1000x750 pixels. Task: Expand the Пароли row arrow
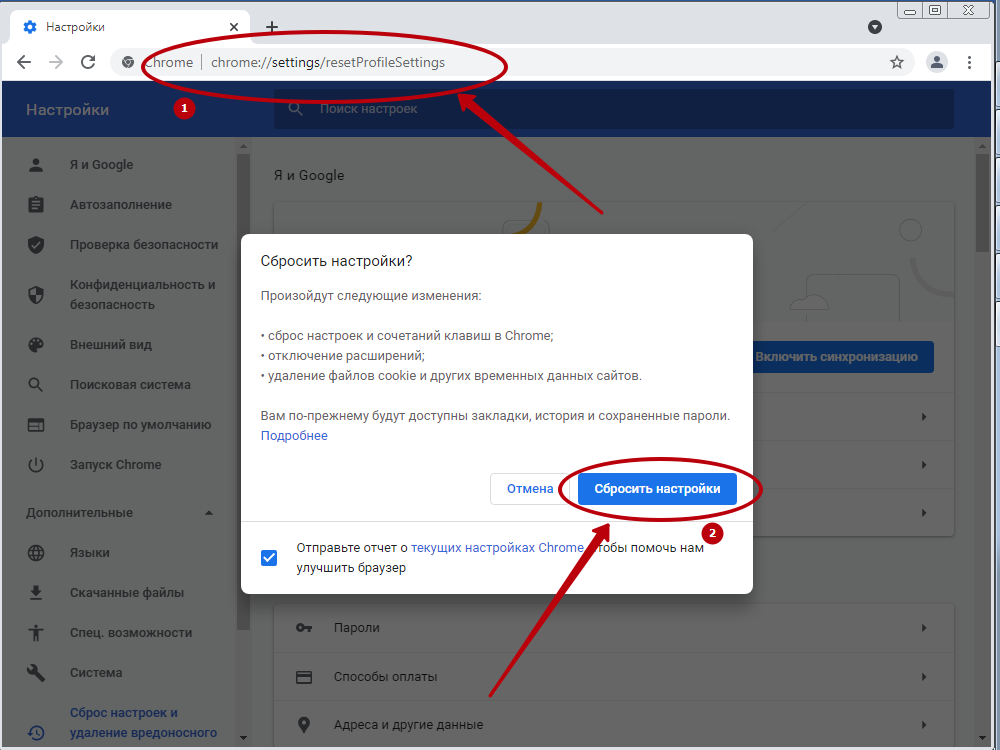(923, 628)
